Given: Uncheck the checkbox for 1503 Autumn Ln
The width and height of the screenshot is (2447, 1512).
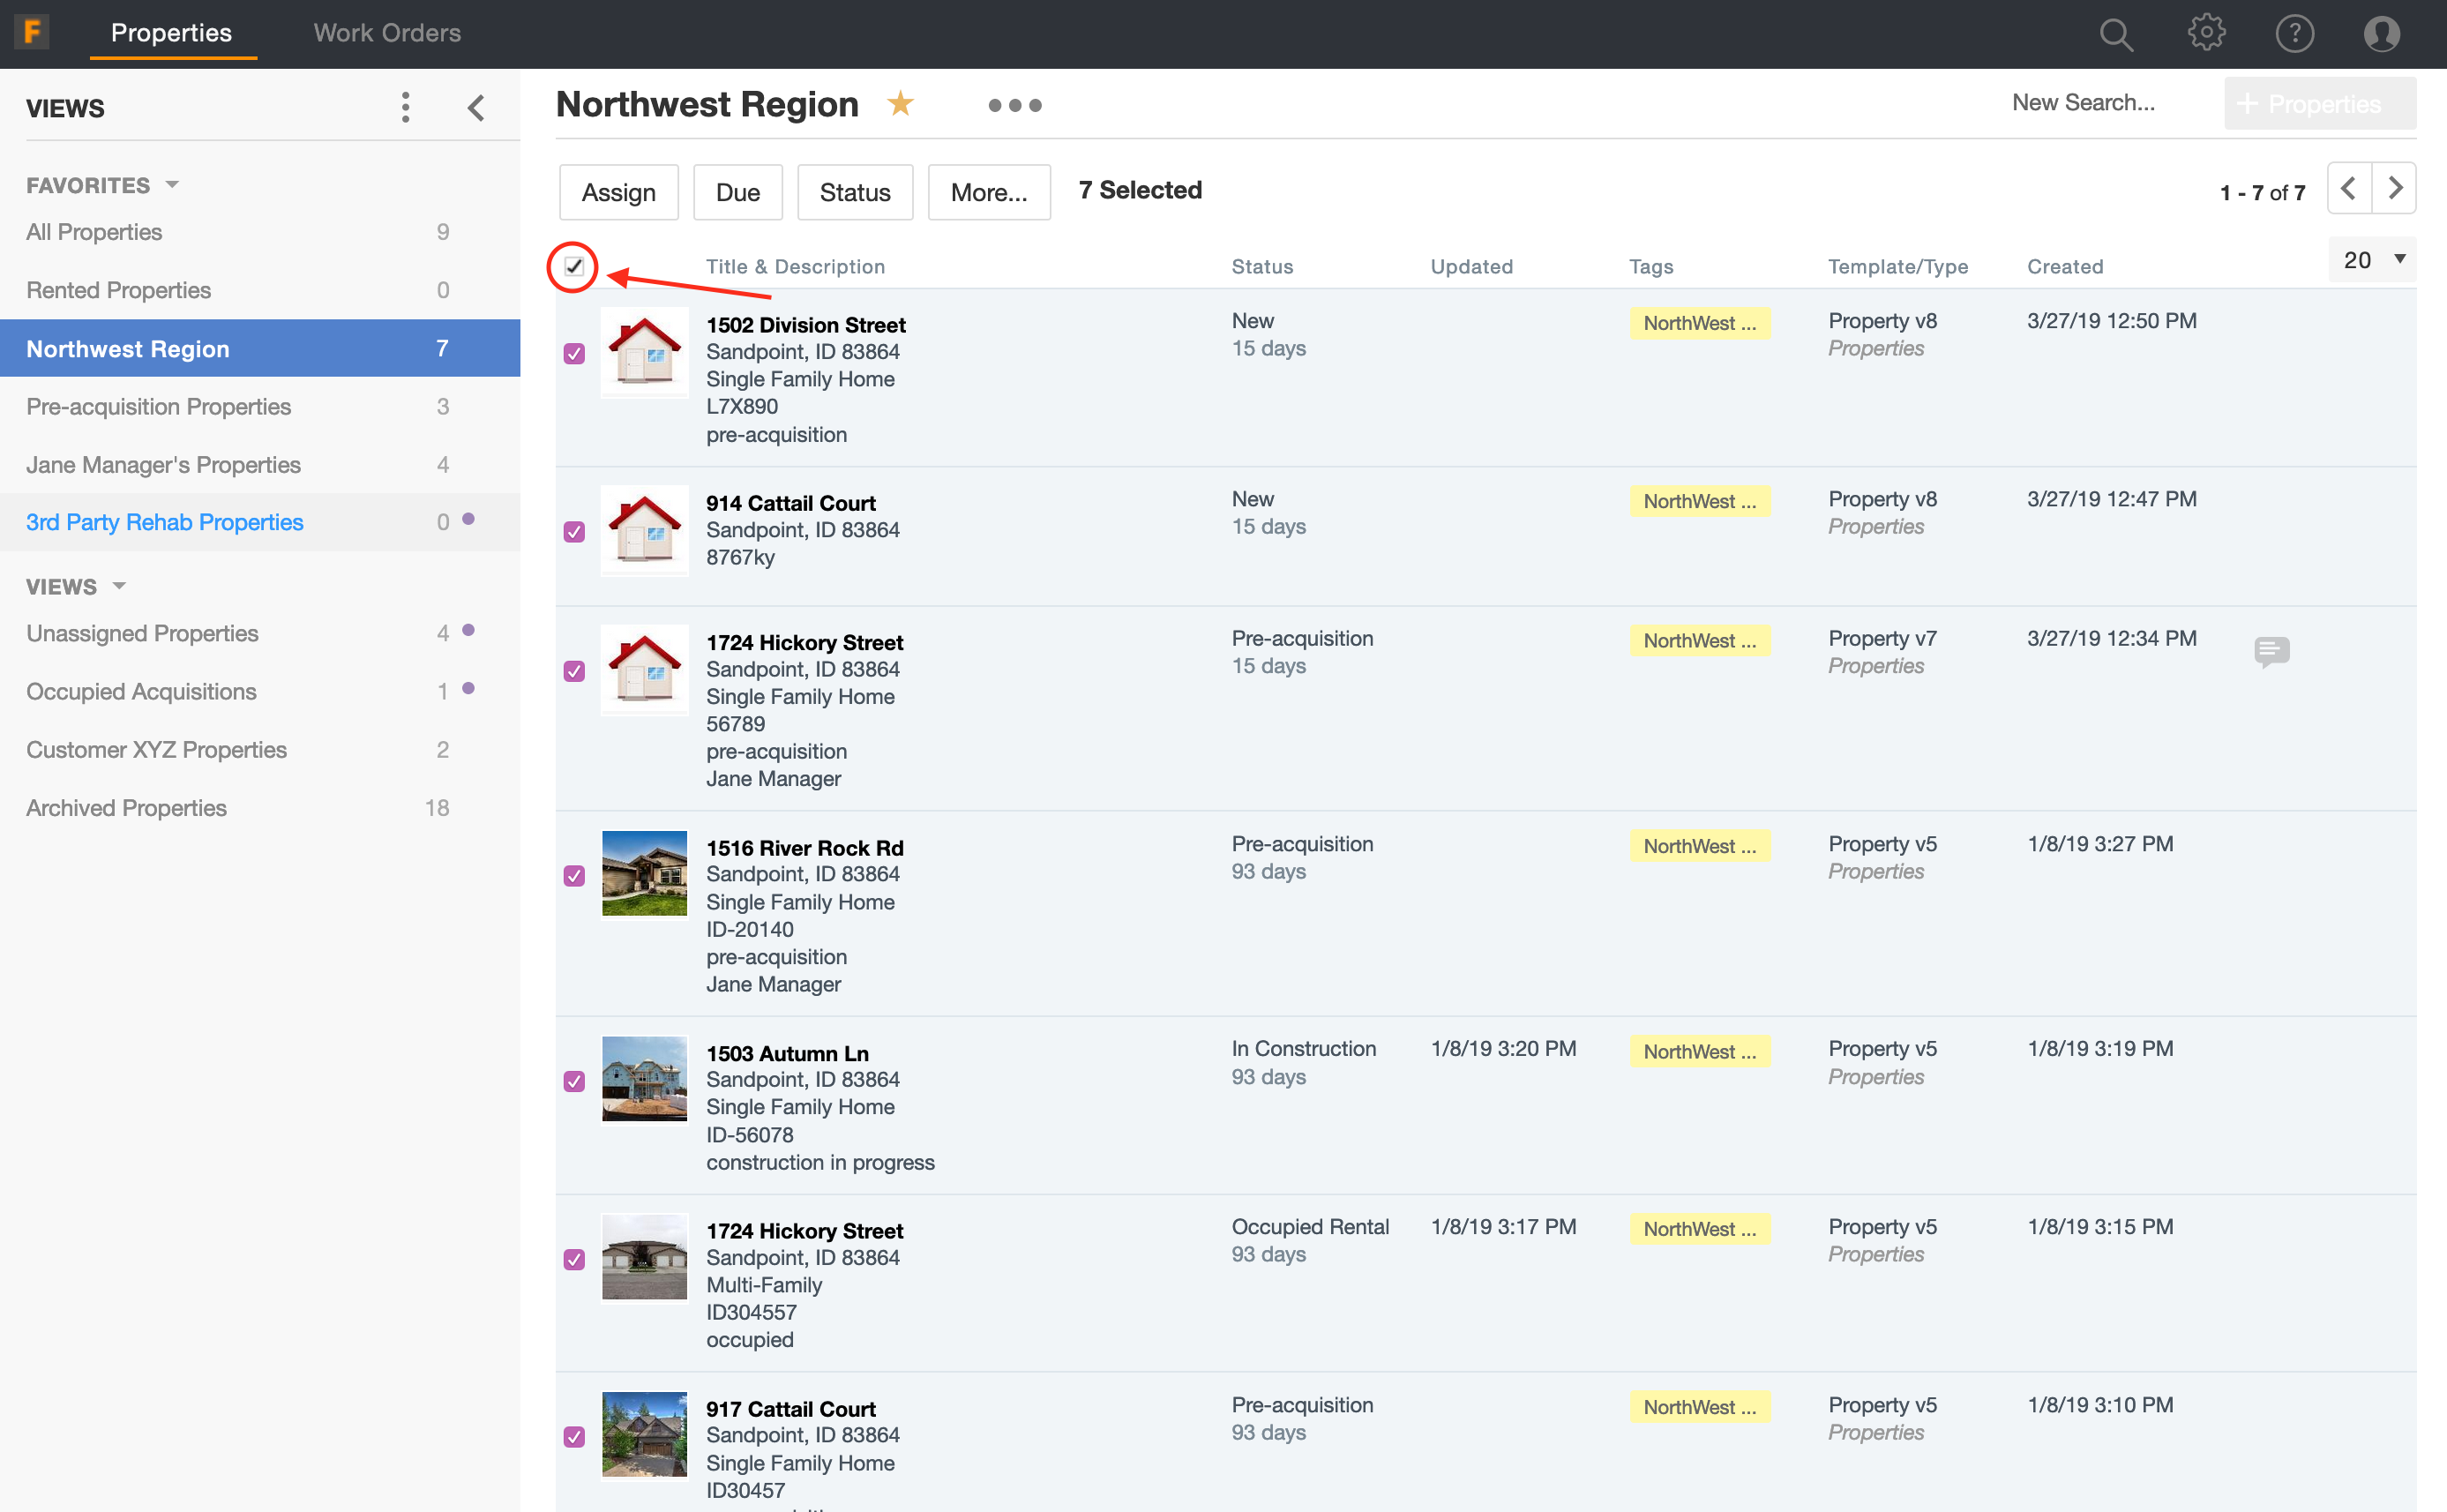Looking at the screenshot, I should pos(574,1082).
